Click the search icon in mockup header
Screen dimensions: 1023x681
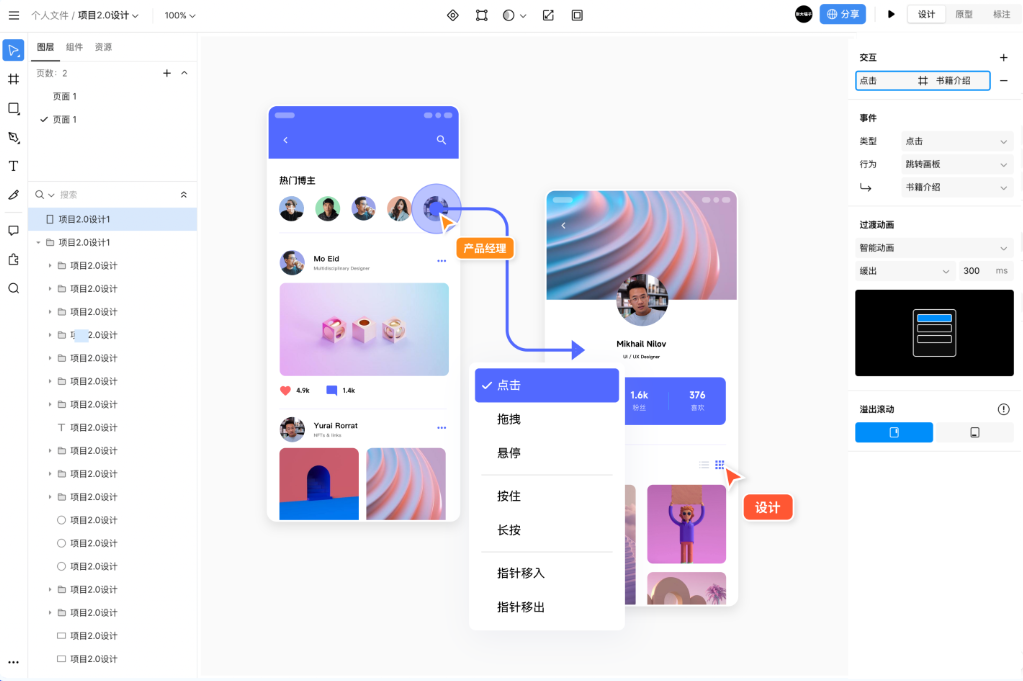(442, 140)
